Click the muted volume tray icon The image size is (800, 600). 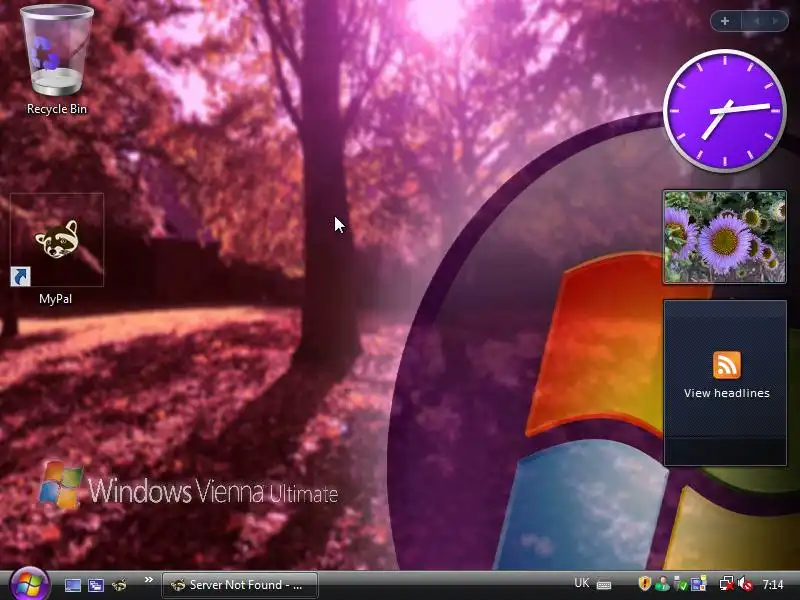tap(746, 584)
